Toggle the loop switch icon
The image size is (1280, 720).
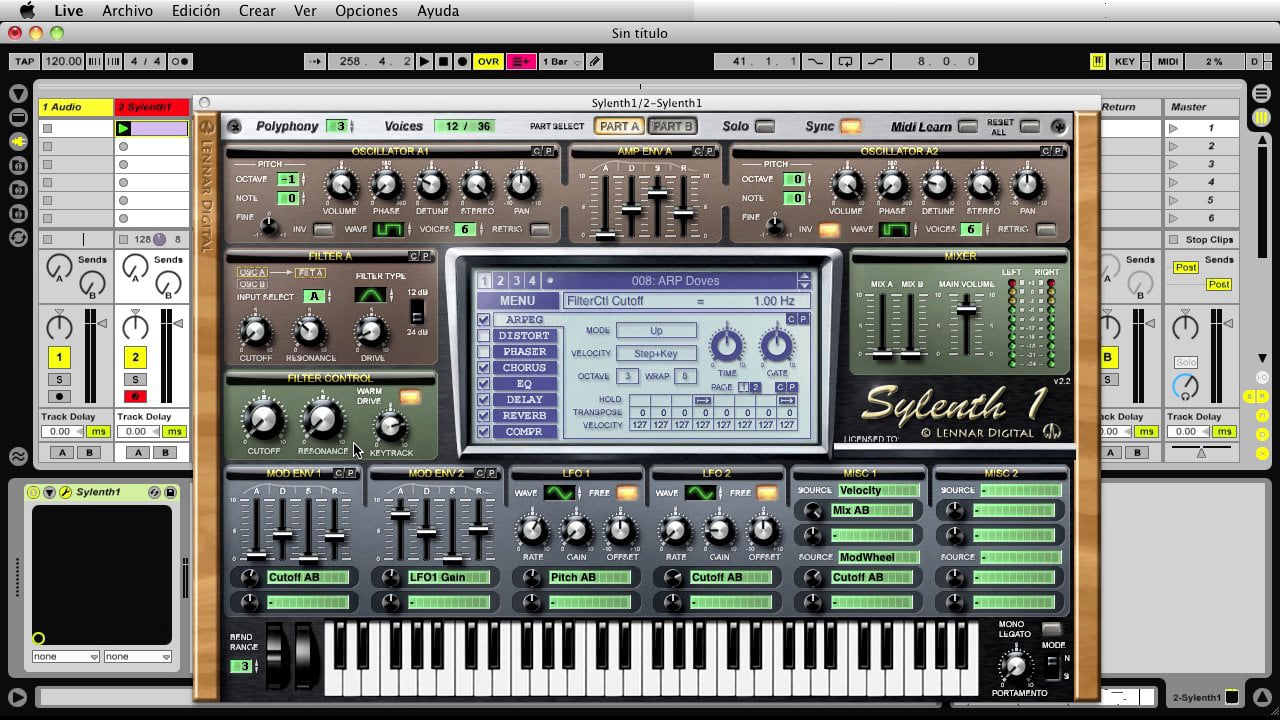[846, 61]
